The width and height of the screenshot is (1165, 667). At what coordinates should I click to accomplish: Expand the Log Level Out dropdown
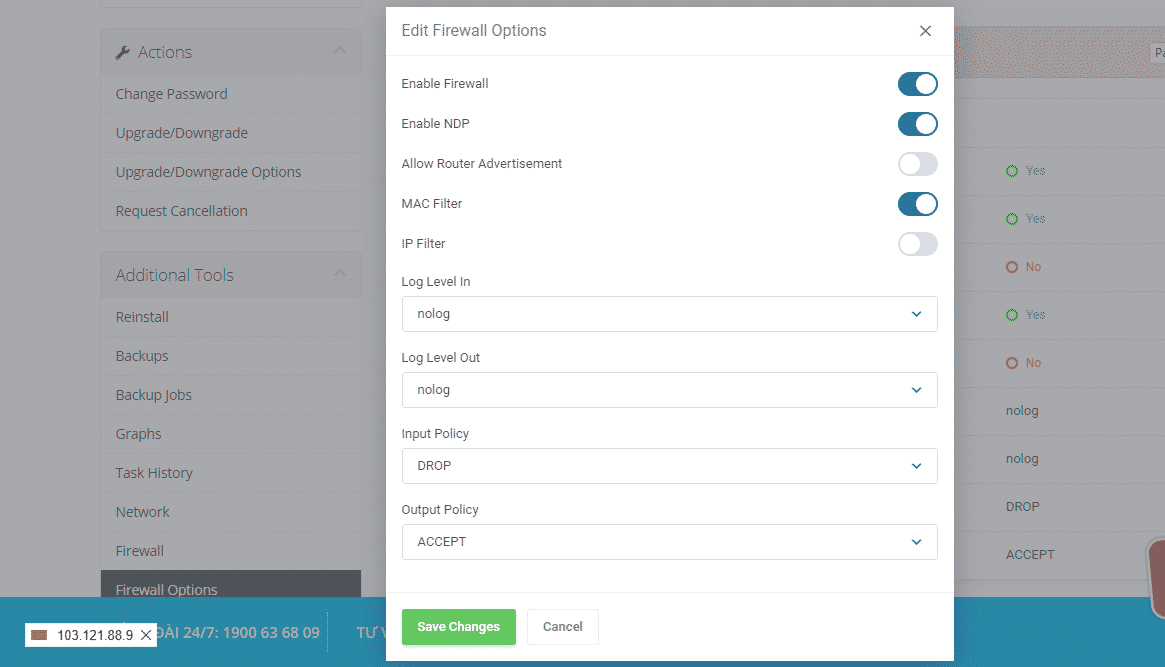pos(669,390)
